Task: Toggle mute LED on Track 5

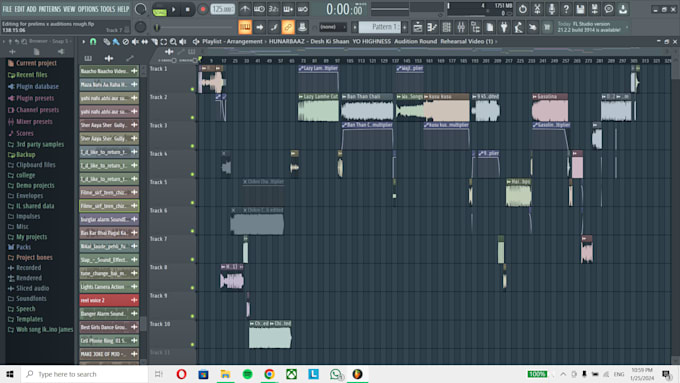Action: tap(192, 203)
